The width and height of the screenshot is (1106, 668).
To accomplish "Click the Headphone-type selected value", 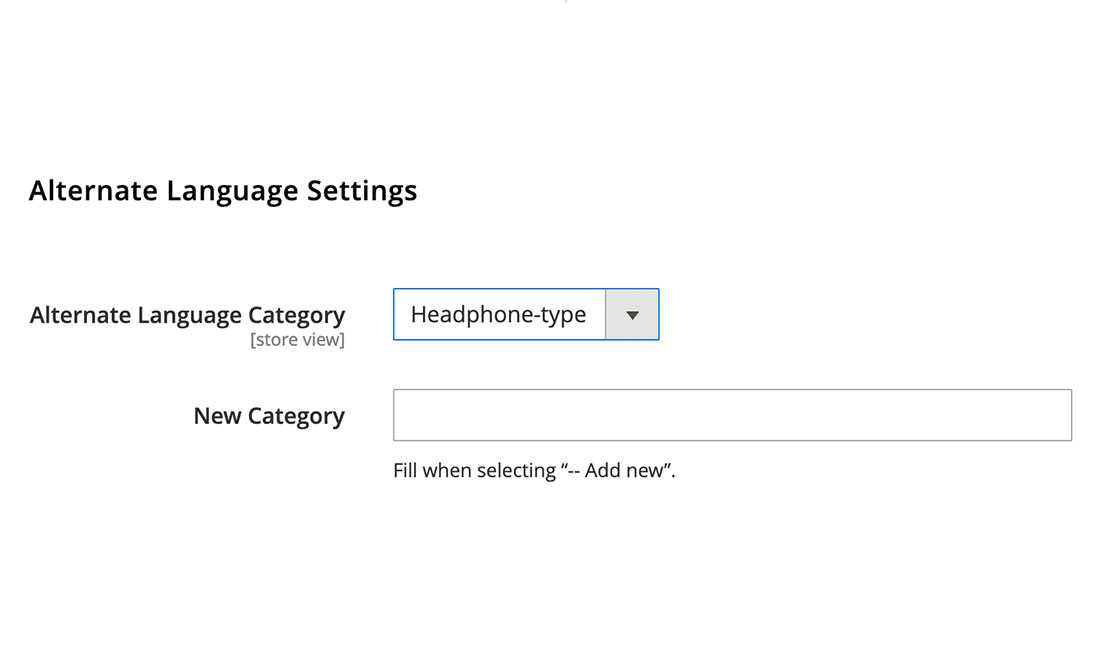I will point(498,315).
